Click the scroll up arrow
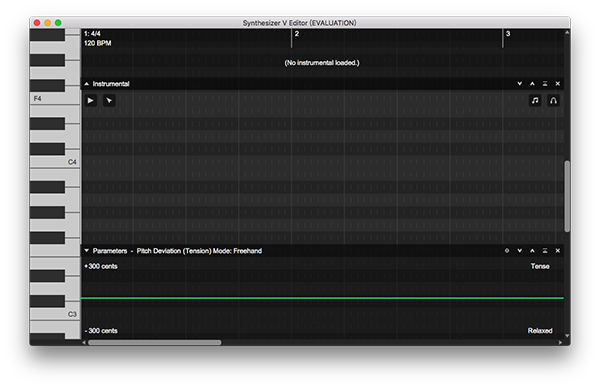The height and width of the screenshot is (388, 600). [x=567, y=32]
